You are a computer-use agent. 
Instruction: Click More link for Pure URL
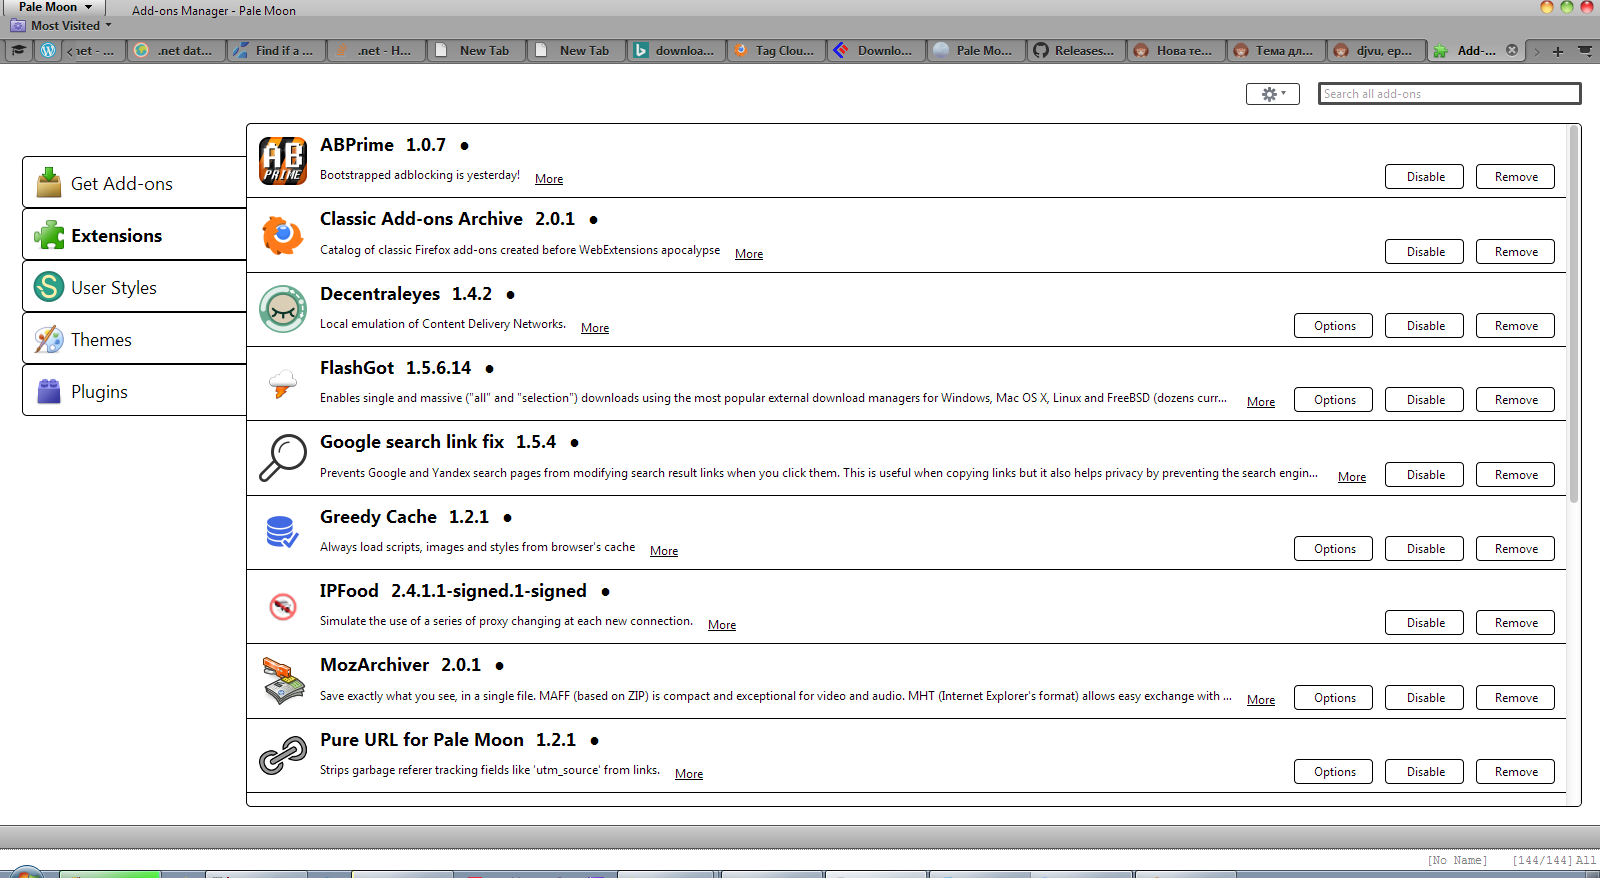(689, 774)
